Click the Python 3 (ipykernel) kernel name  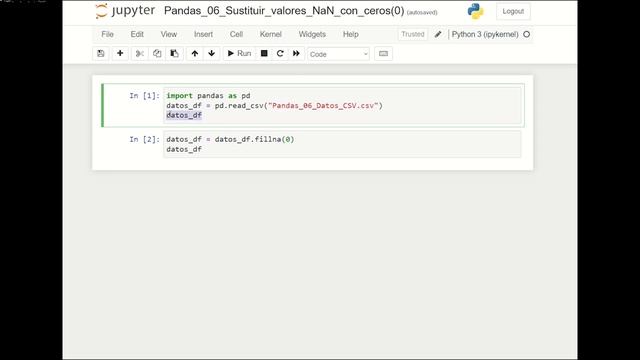[x=485, y=34]
